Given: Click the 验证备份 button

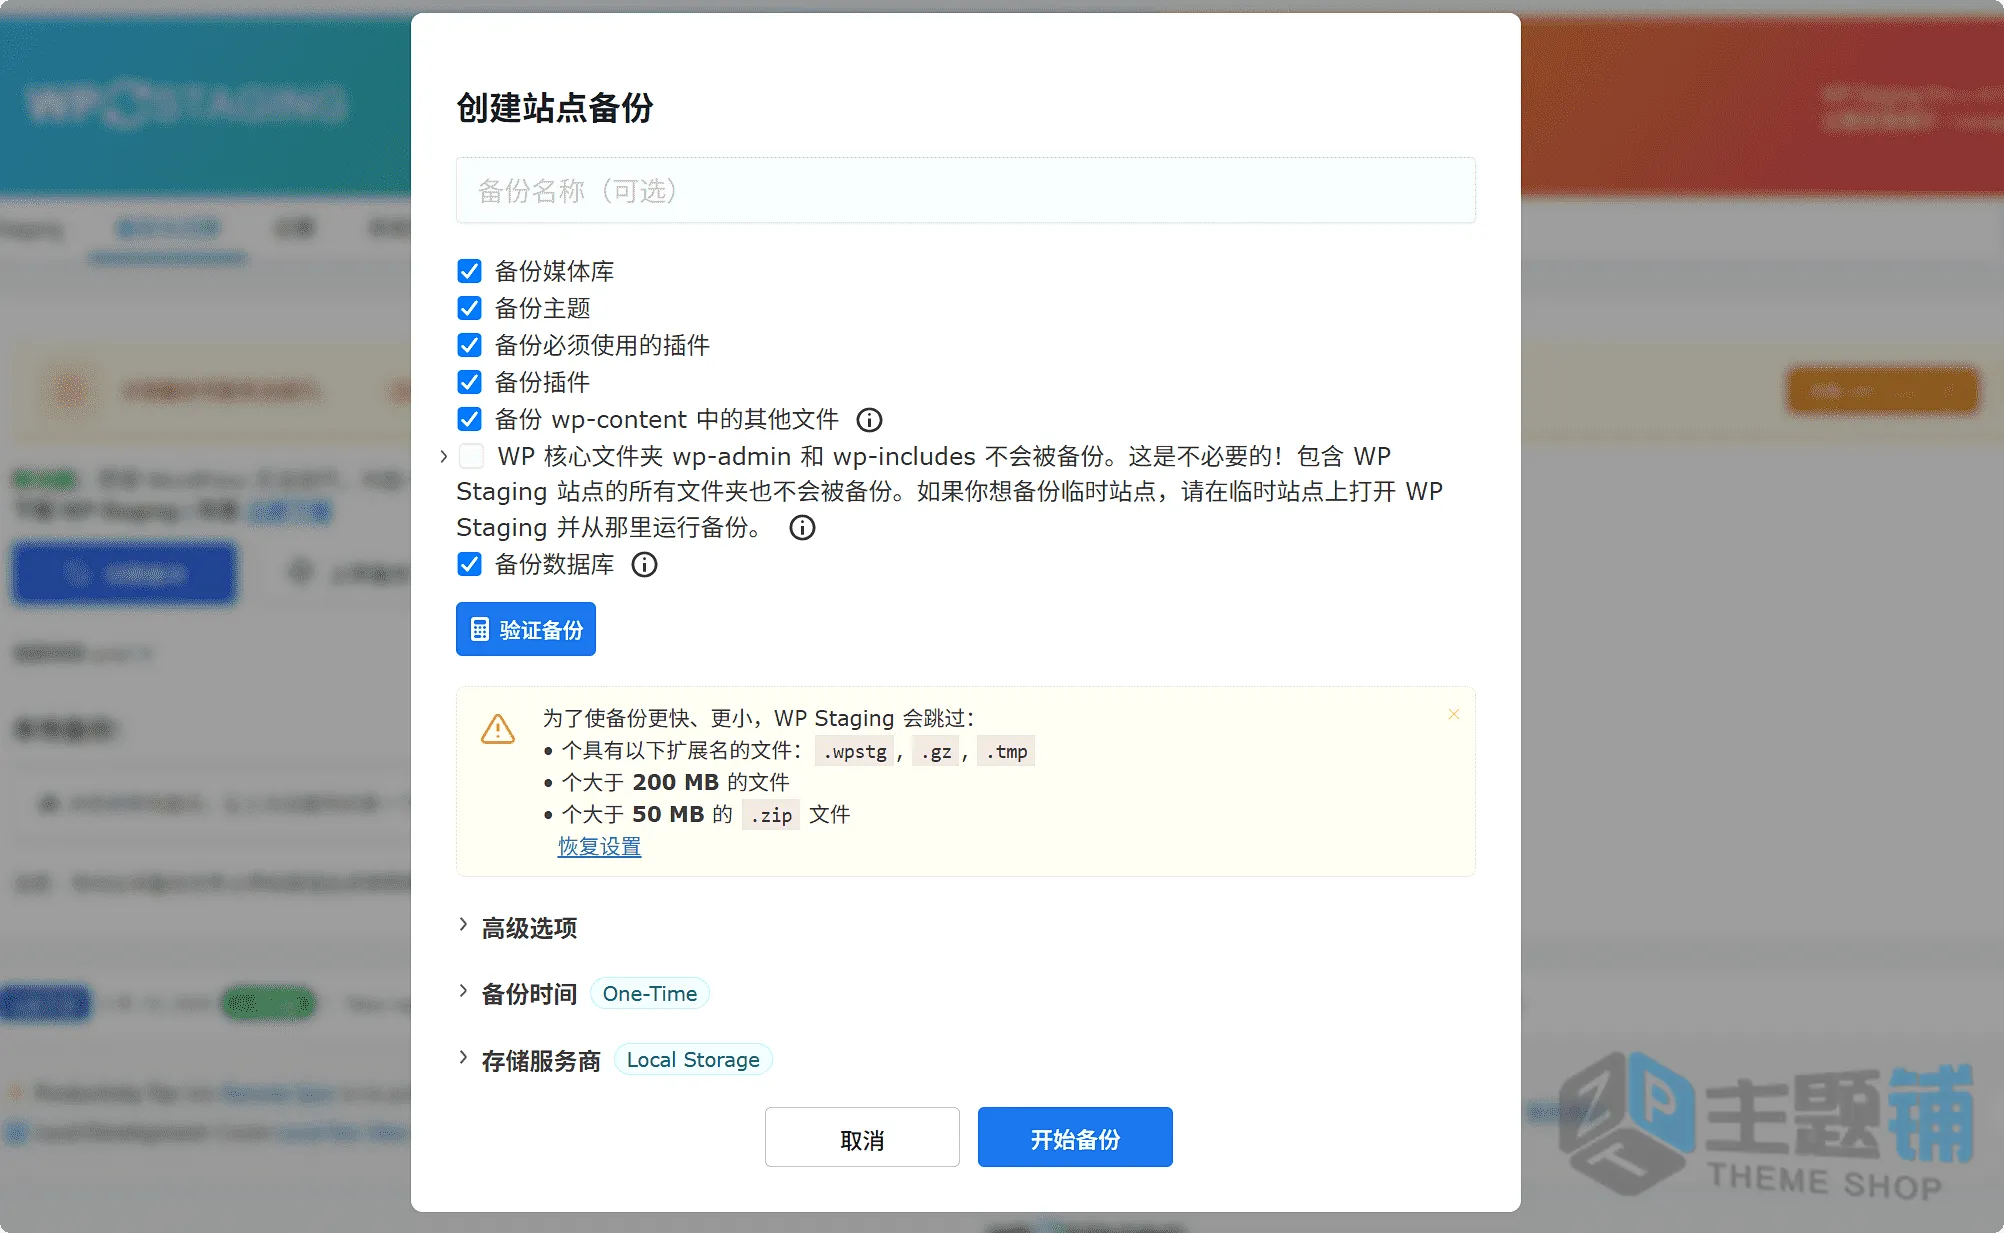Looking at the screenshot, I should click(526, 629).
